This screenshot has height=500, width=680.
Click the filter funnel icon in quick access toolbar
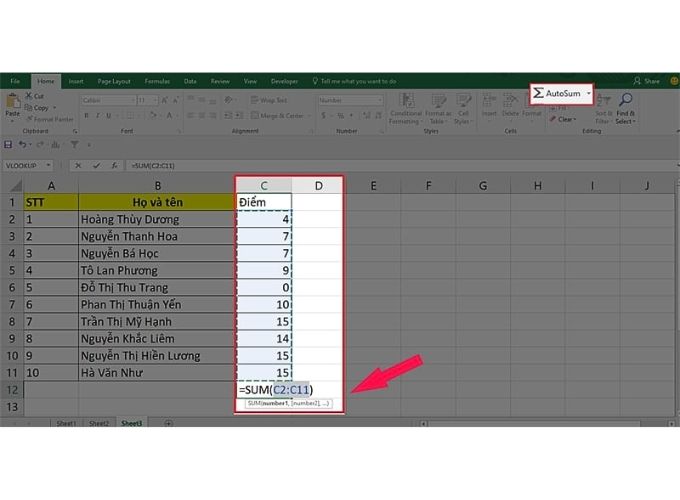tap(75, 145)
